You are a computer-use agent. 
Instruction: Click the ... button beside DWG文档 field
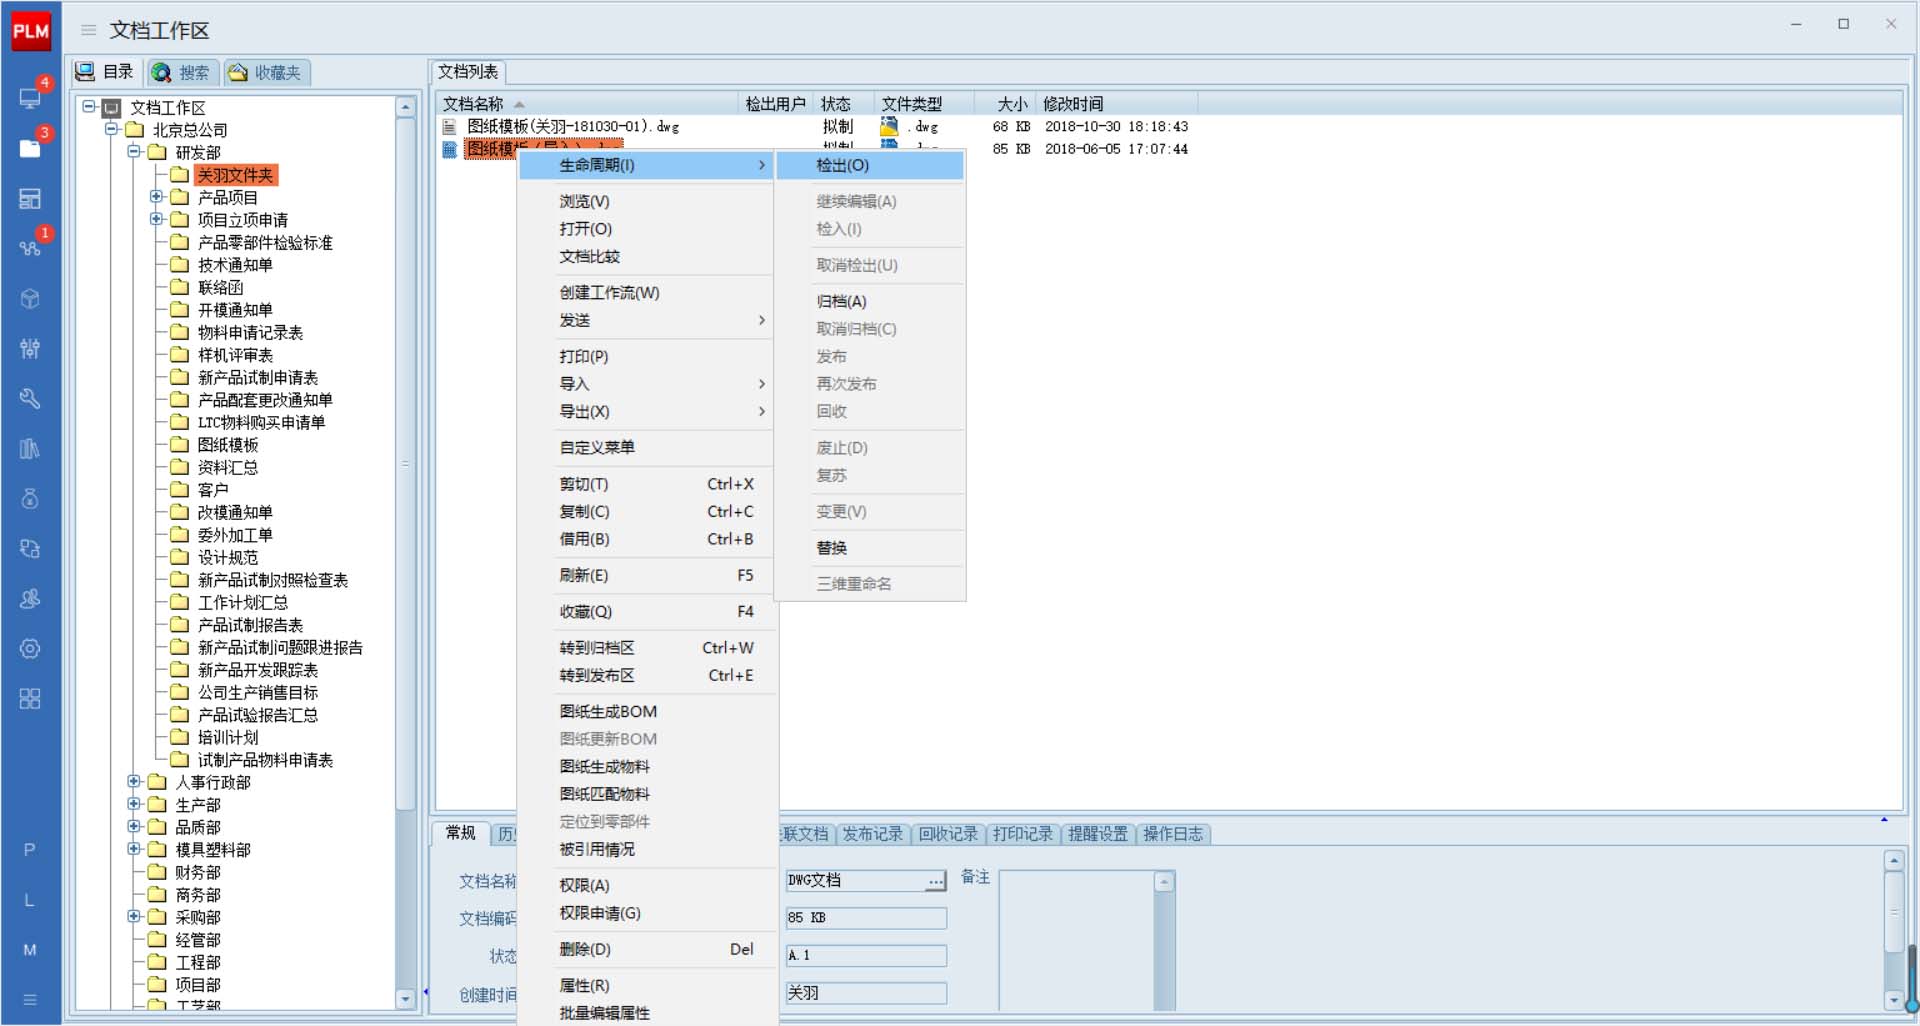pyautogui.click(x=935, y=881)
